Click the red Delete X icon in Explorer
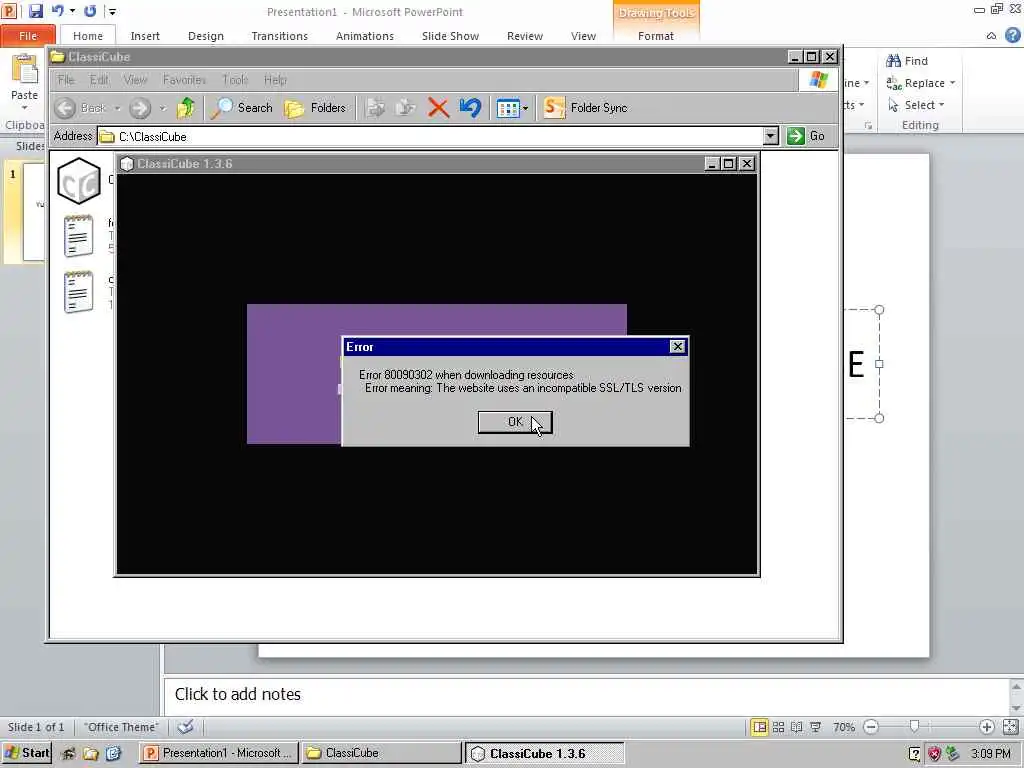 click(438, 108)
